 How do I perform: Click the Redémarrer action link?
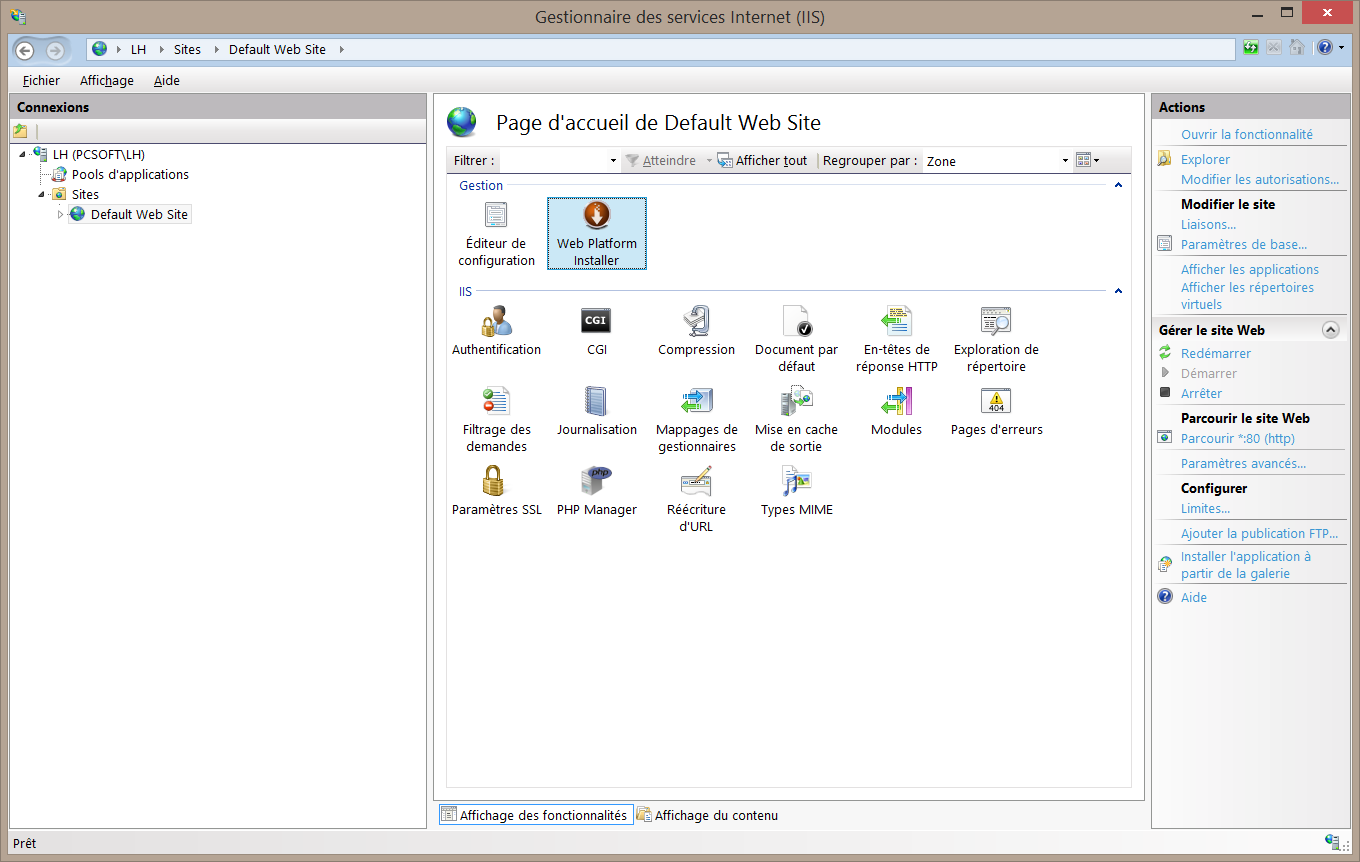click(1215, 353)
